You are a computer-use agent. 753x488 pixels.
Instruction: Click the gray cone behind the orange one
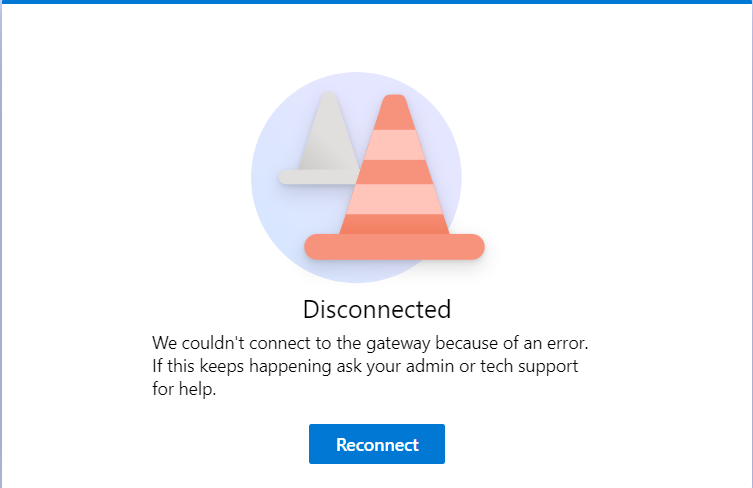[x=321, y=139]
